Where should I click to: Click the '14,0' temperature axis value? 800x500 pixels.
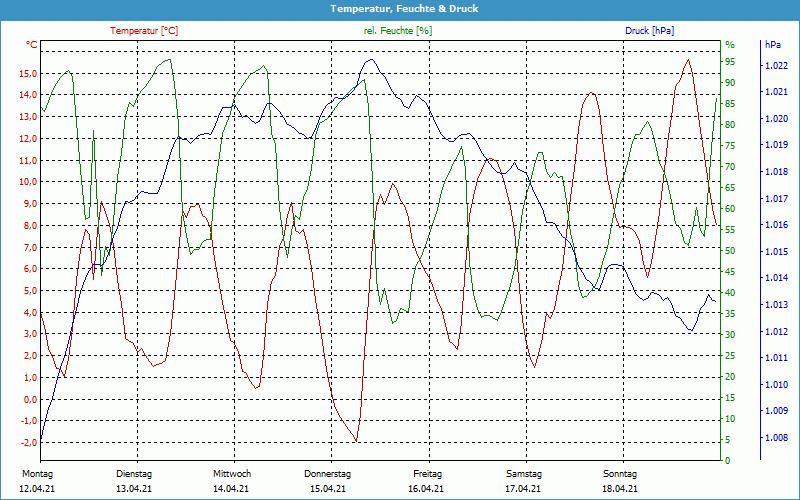click(28, 95)
